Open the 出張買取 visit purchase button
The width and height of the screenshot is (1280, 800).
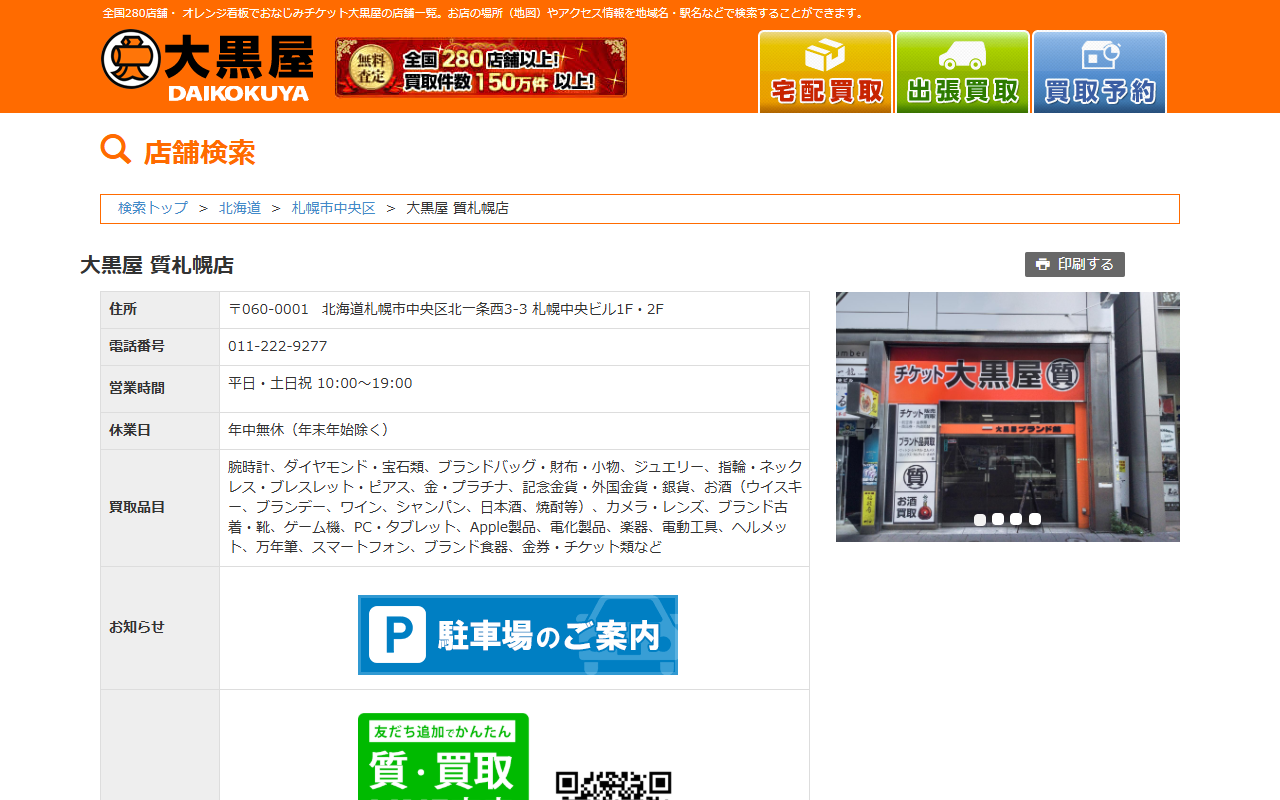click(x=962, y=72)
